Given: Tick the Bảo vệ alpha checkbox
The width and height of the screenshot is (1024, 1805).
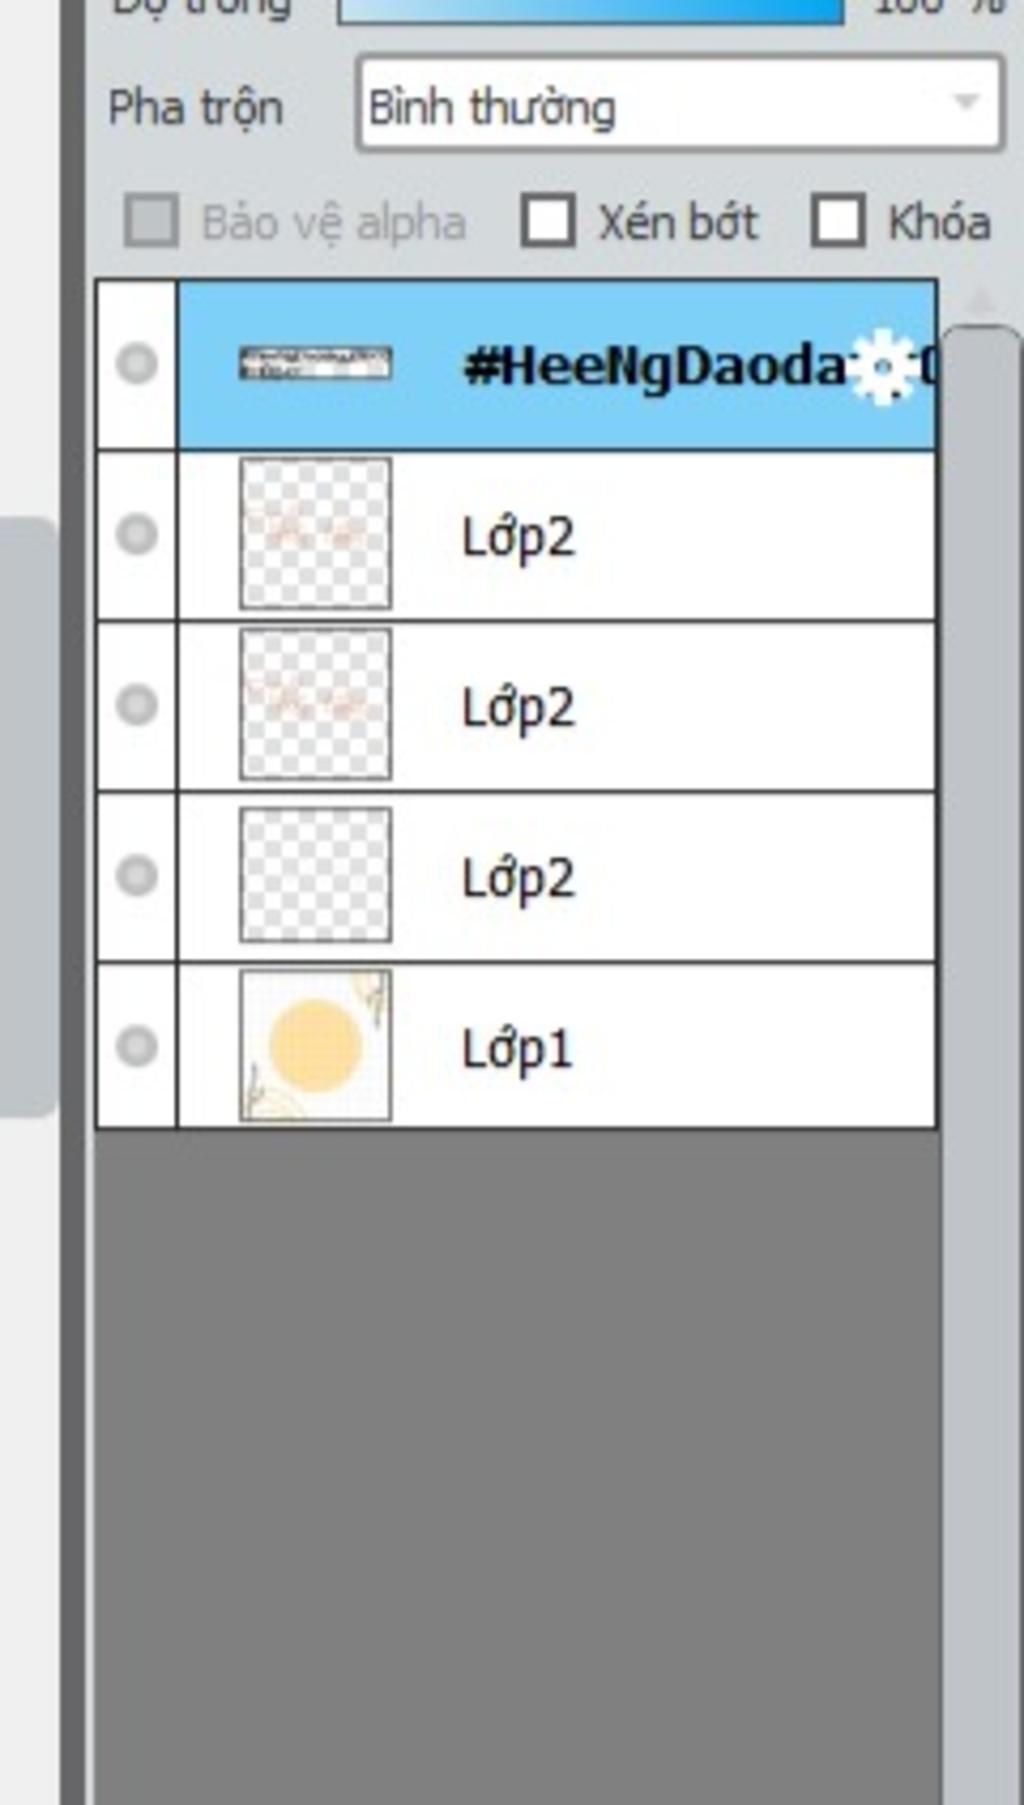Looking at the screenshot, I should [x=151, y=221].
